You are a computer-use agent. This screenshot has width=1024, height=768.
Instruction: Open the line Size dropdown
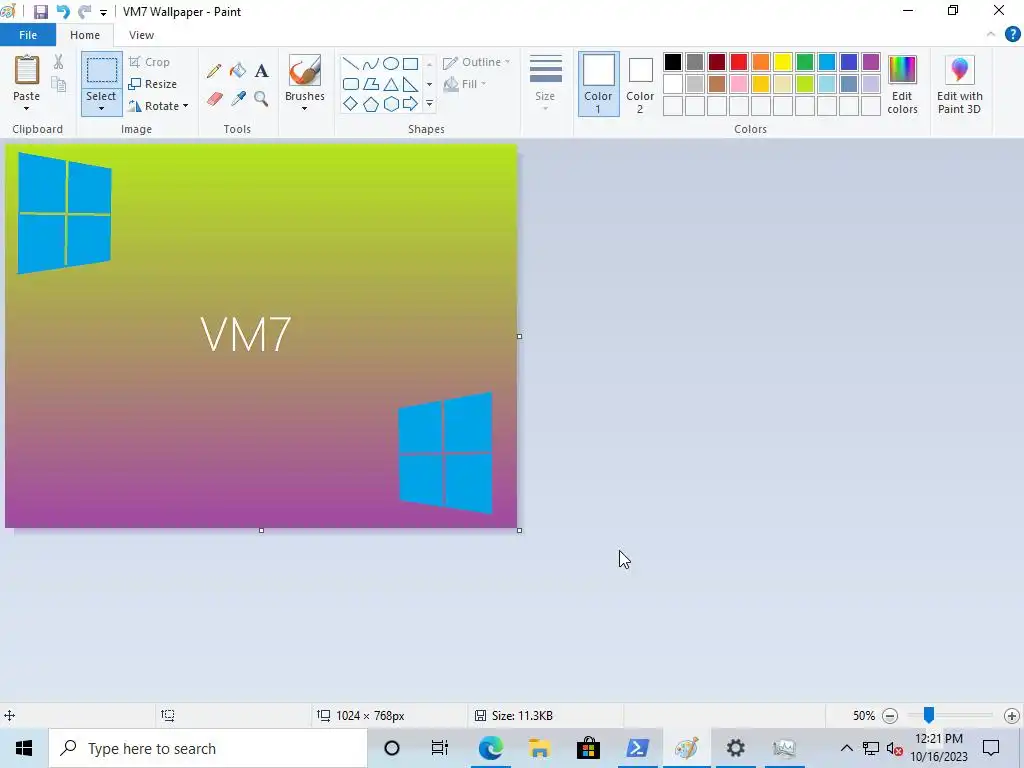[545, 84]
